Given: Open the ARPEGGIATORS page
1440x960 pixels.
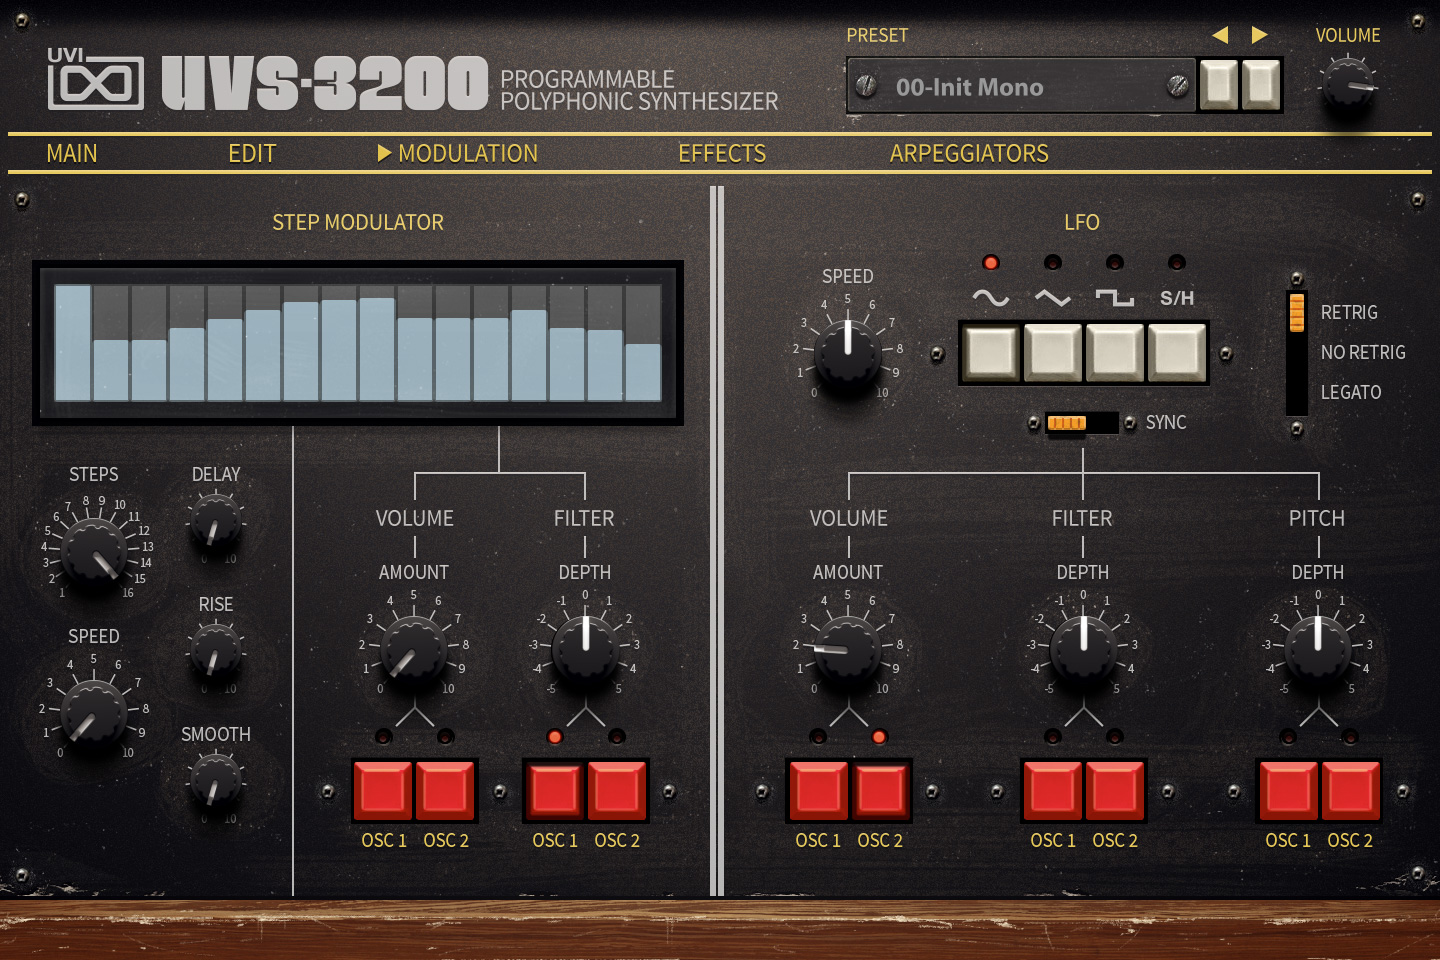Looking at the screenshot, I should pos(969,153).
